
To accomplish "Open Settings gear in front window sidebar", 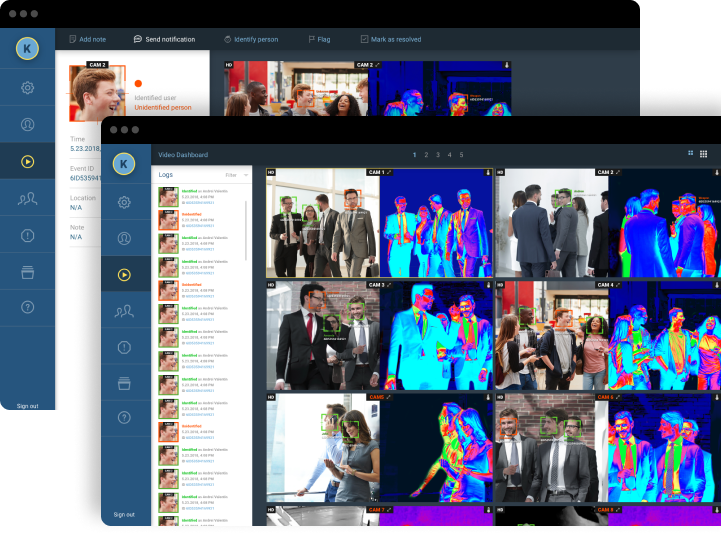I will click(x=124, y=202).
